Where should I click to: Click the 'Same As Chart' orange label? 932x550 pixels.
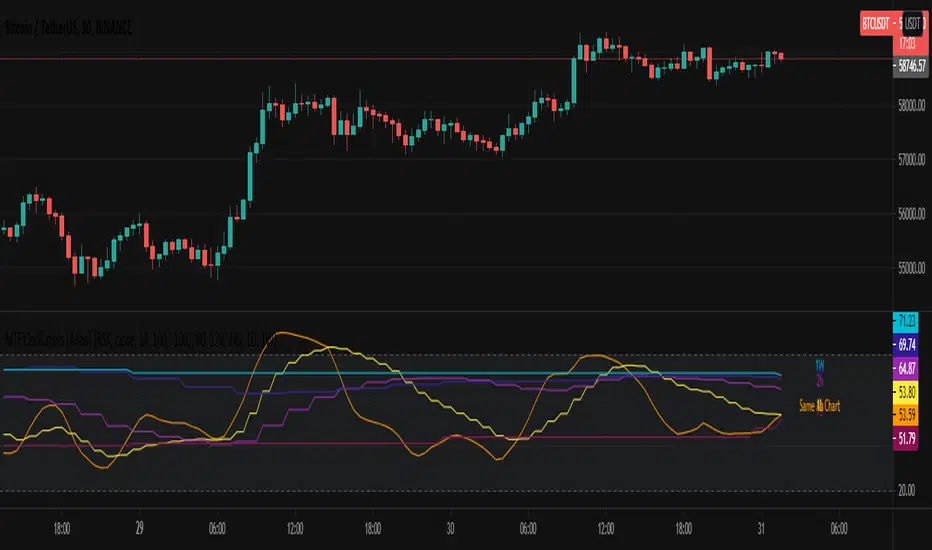[820, 406]
